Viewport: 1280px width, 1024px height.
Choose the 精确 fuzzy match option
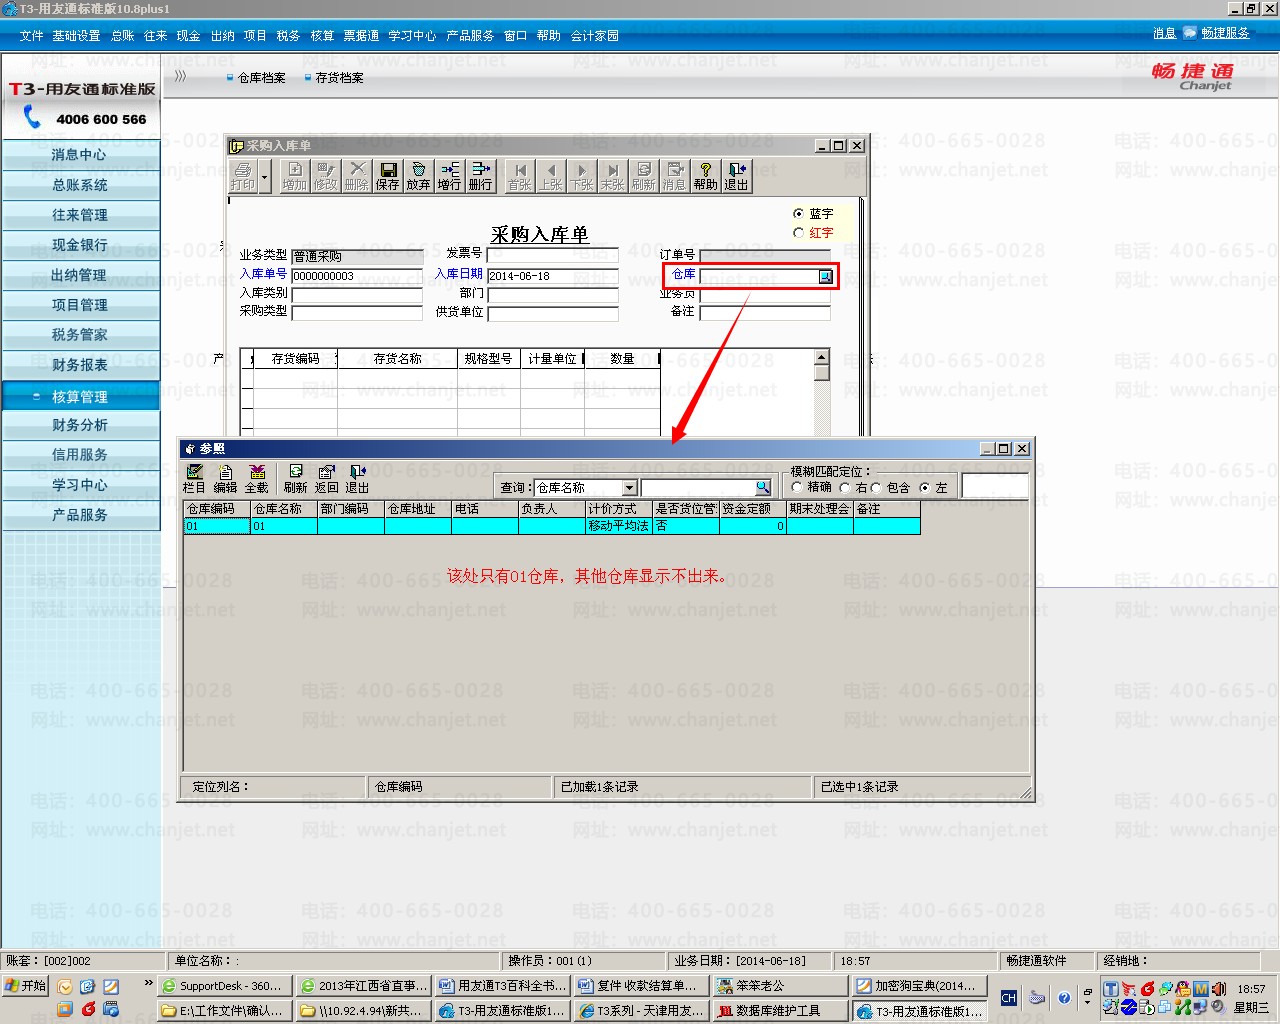pyautogui.click(x=797, y=488)
